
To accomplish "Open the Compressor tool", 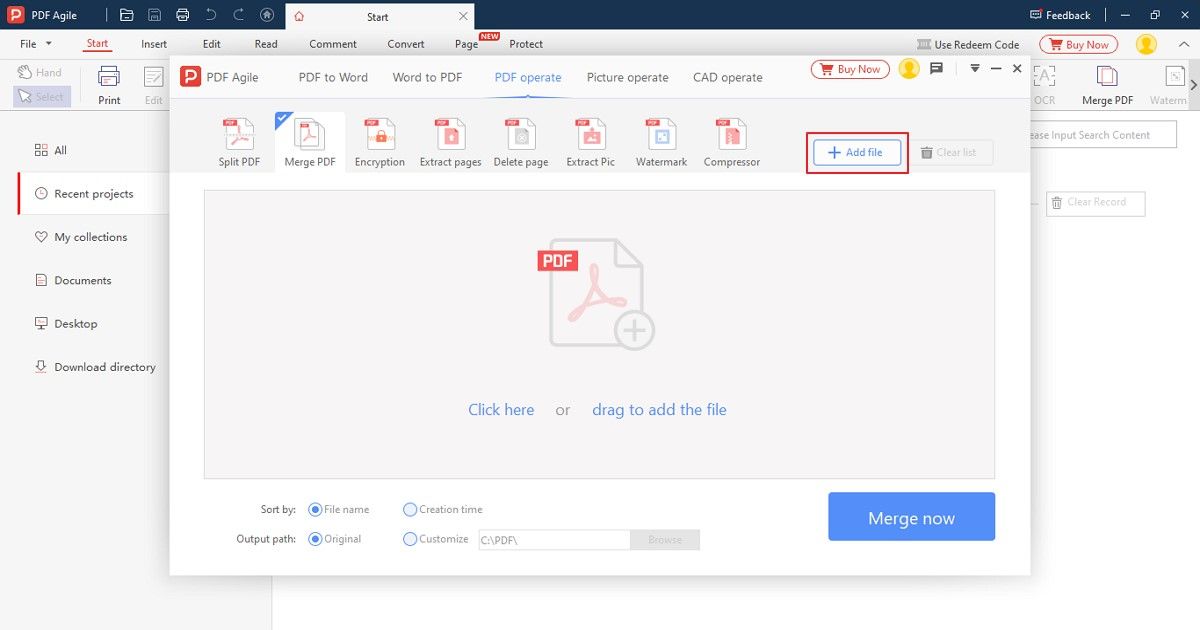I will coord(732,142).
